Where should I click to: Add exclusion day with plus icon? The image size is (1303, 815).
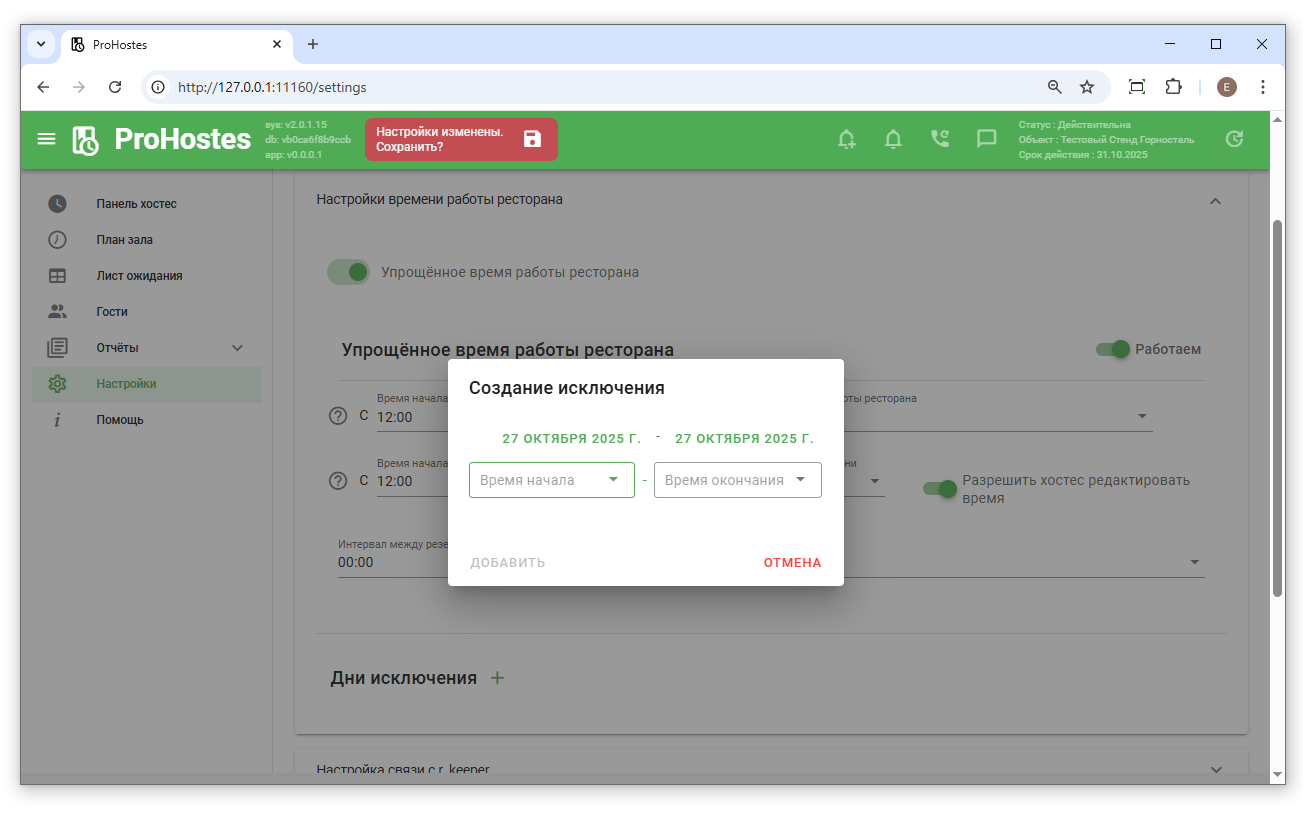(x=497, y=678)
